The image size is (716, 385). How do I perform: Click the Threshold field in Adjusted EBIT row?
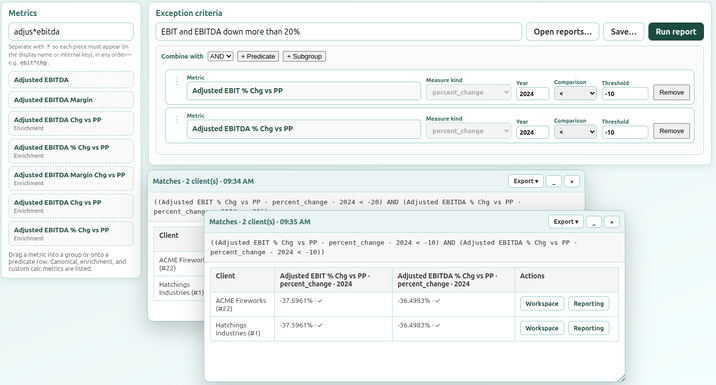625,94
